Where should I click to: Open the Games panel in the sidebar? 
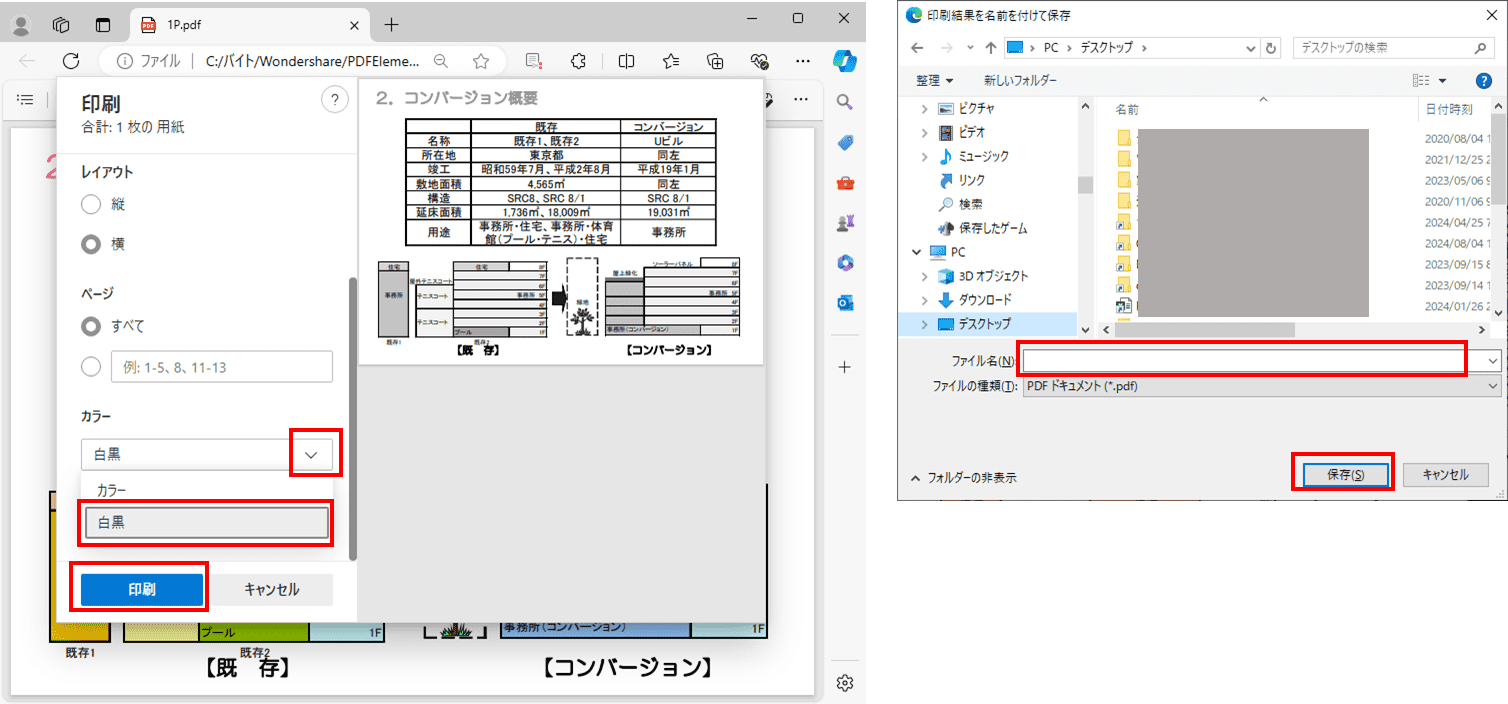click(x=845, y=222)
